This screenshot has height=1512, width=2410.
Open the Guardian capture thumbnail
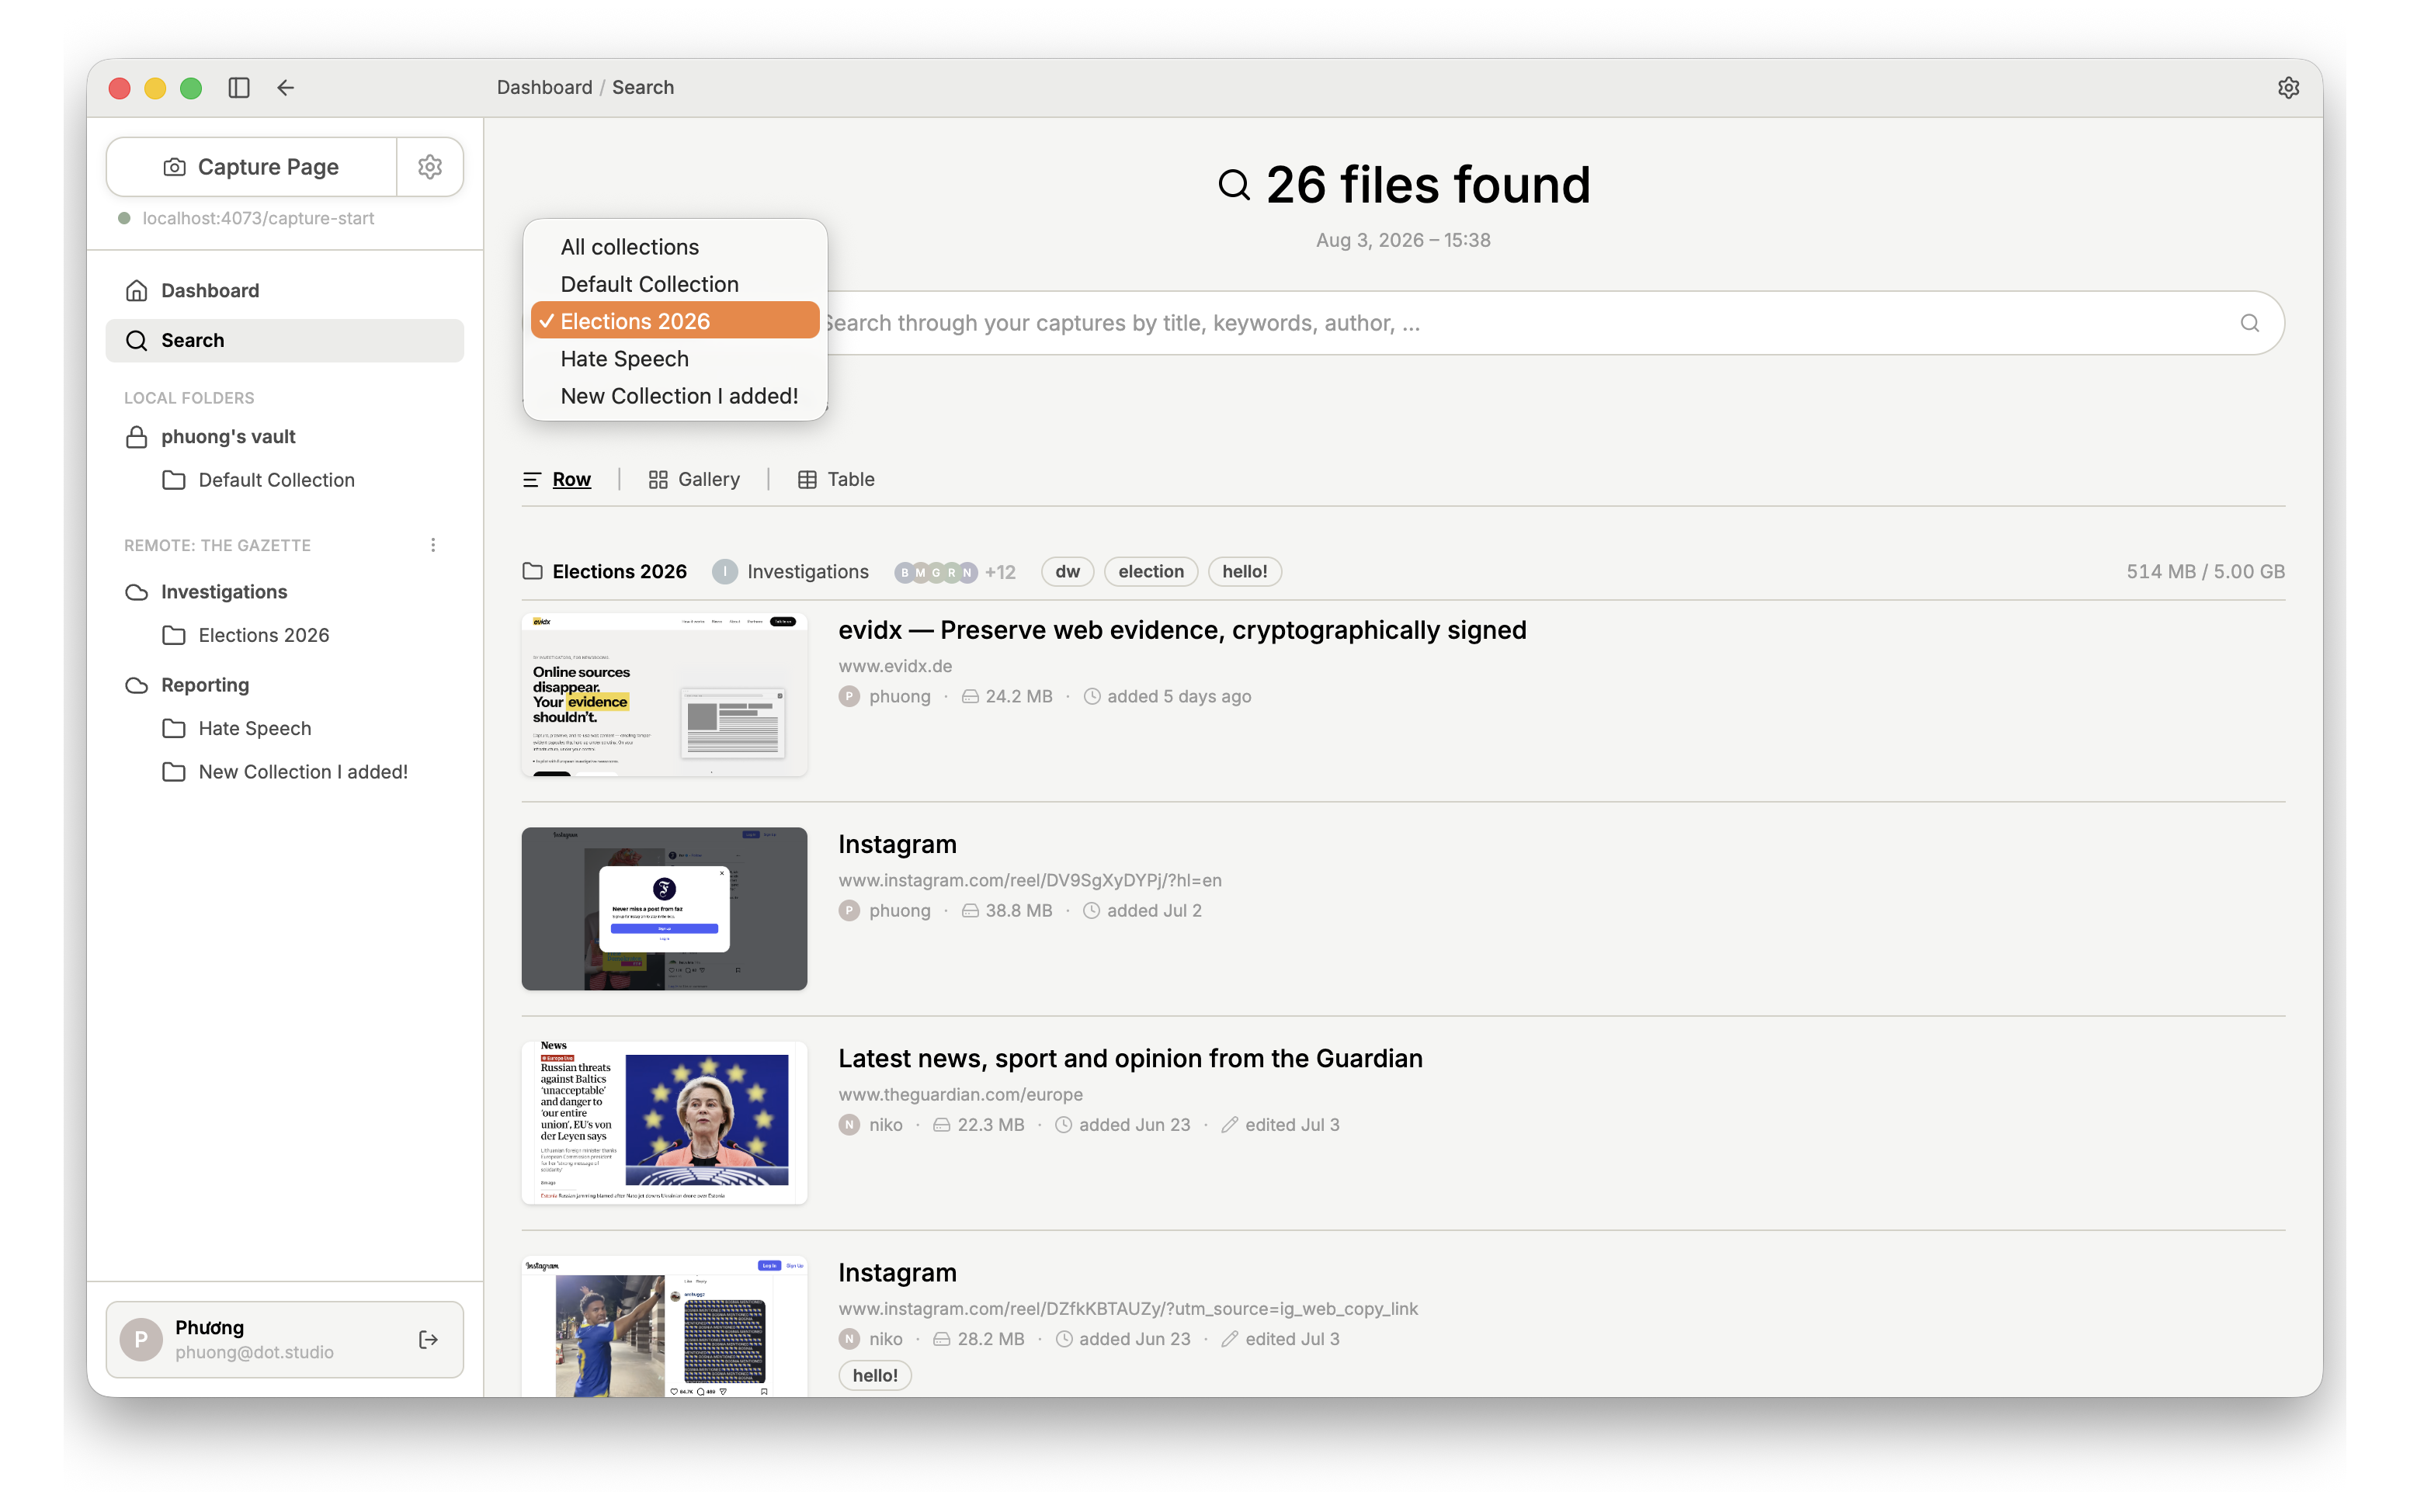664,1123
